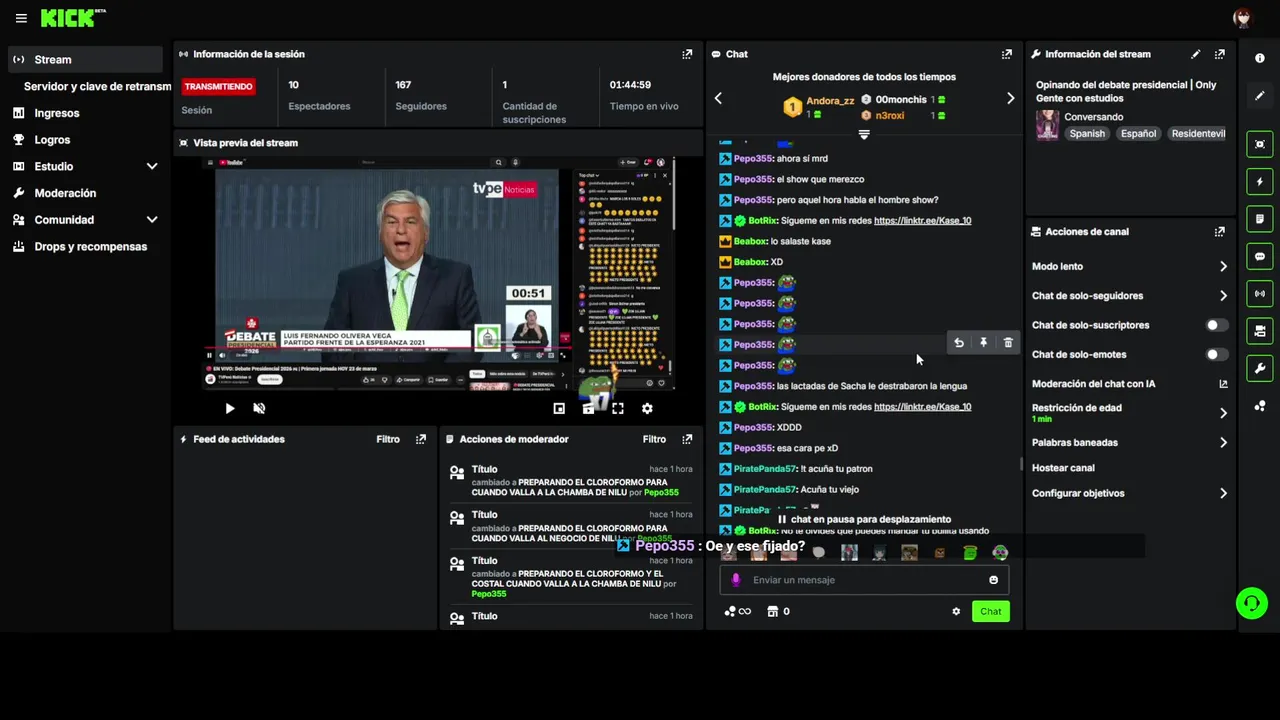
Task: Click the three-dots community icon in right sidebar
Action: [x=1259, y=406]
